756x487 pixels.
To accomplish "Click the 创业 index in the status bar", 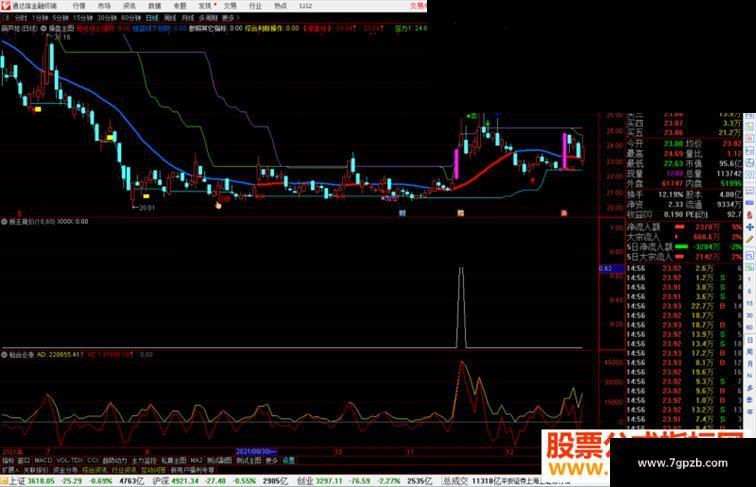I will (x=304, y=481).
